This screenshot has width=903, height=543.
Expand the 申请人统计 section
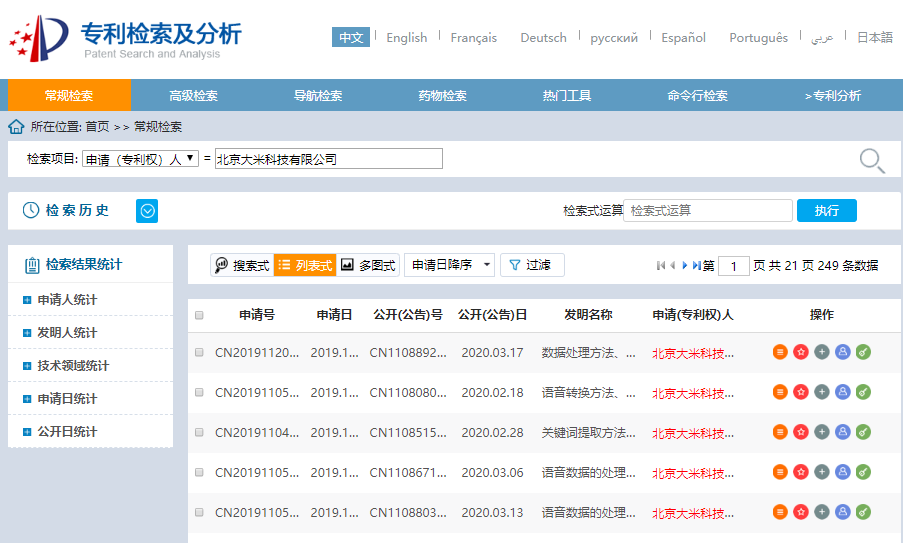click(x=26, y=299)
